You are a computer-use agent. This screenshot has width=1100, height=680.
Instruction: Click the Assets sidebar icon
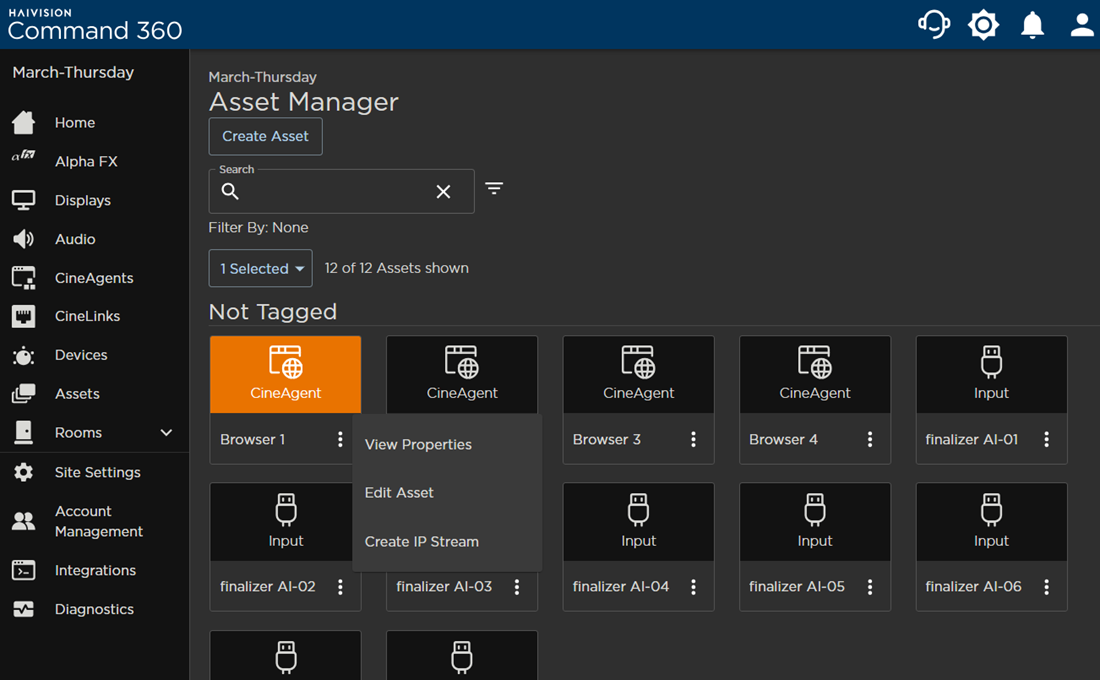(x=23, y=394)
